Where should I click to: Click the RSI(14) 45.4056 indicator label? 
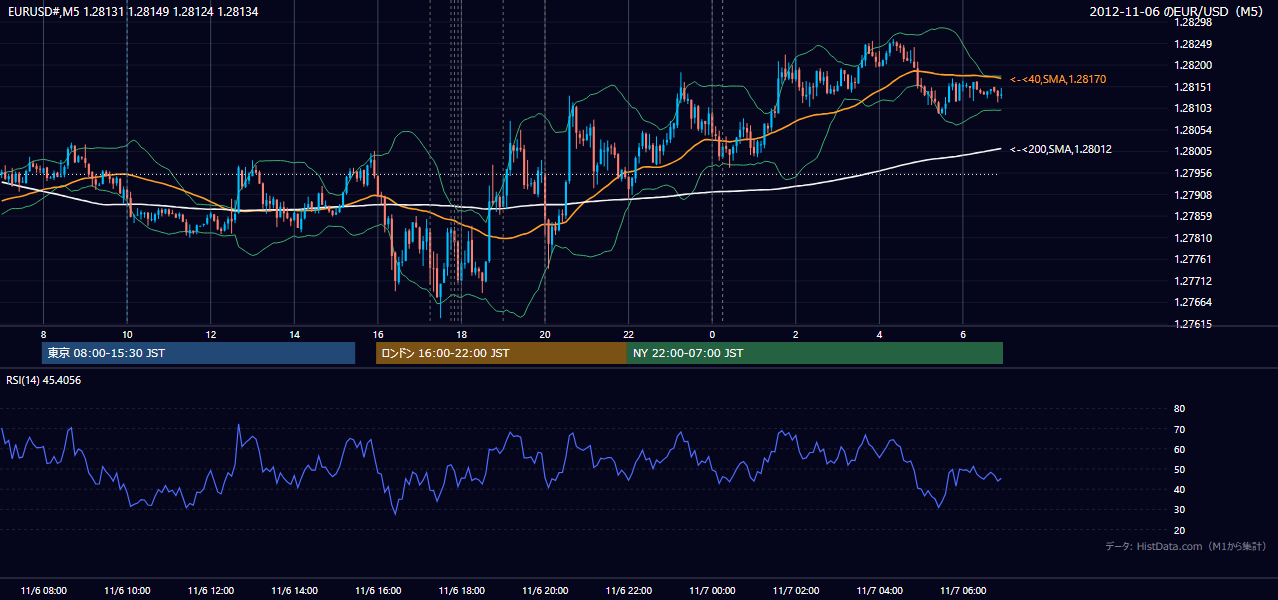43,380
